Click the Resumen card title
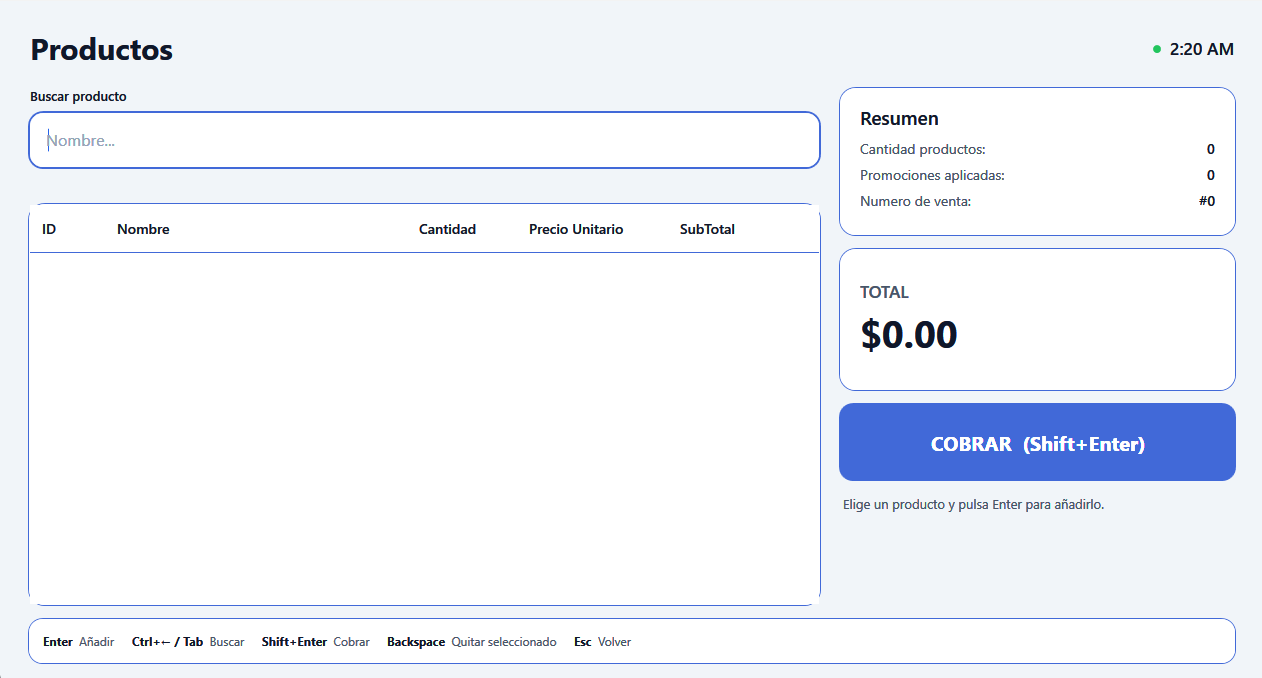 click(x=899, y=119)
